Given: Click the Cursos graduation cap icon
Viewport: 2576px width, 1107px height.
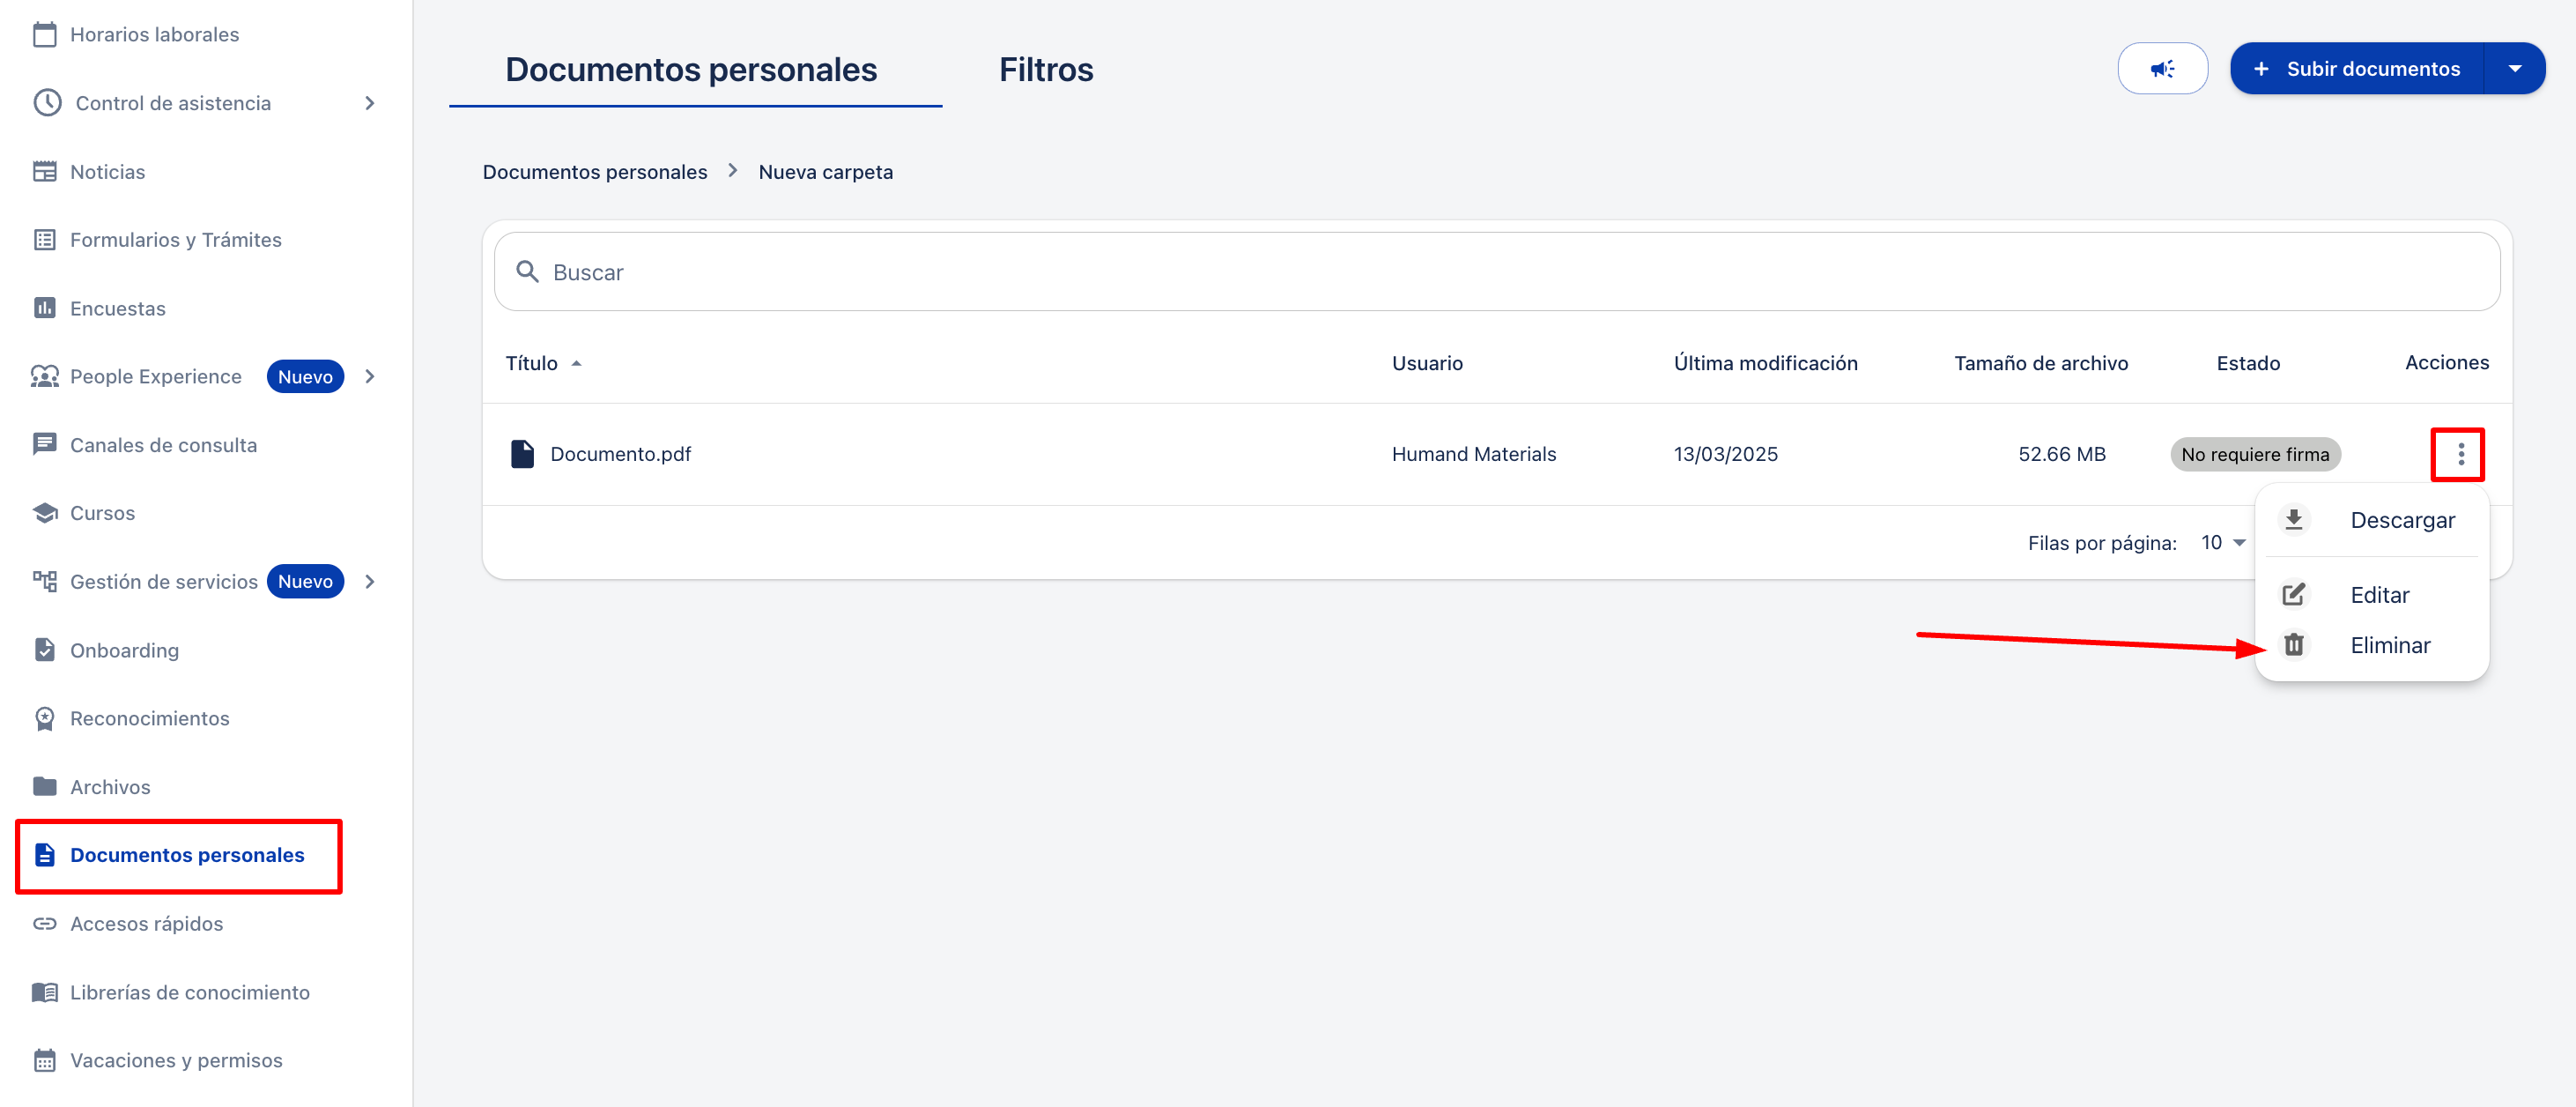Looking at the screenshot, I should [x=45, y=513].
